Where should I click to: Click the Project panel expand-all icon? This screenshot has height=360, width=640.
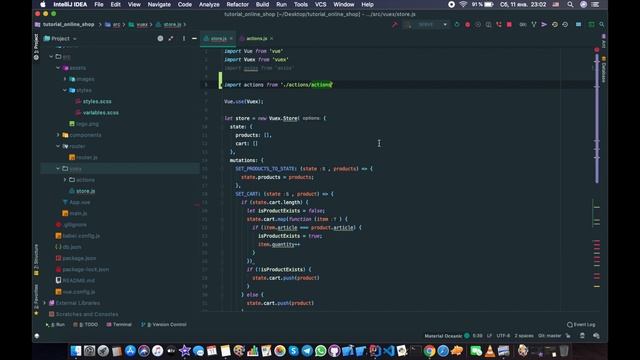171,38
